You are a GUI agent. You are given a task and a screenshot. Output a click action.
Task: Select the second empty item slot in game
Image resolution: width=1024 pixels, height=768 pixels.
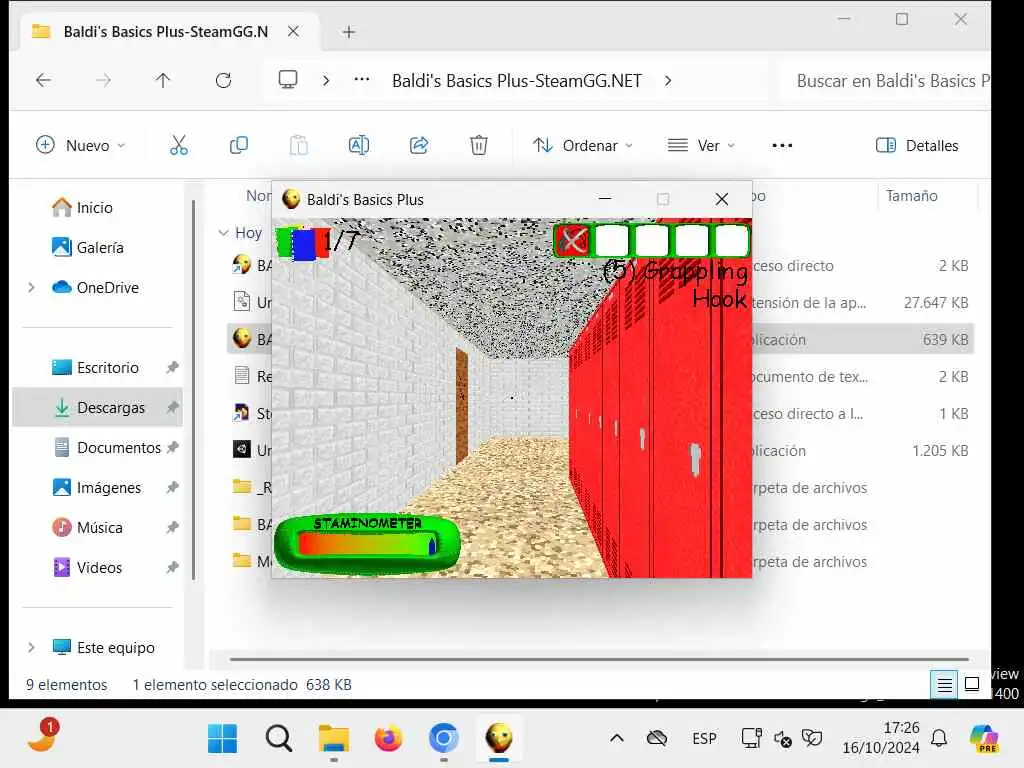tap(651, 240)
